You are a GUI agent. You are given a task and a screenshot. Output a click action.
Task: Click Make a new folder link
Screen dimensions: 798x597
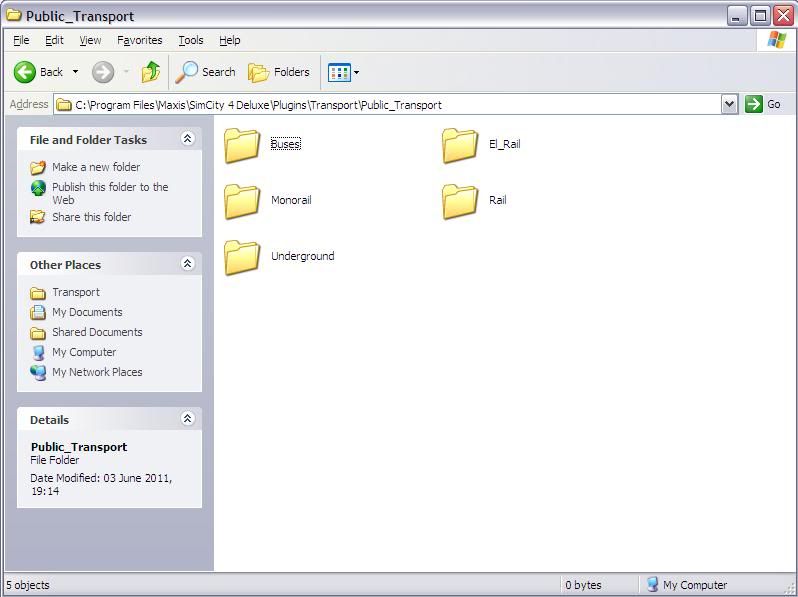(96, 167)
